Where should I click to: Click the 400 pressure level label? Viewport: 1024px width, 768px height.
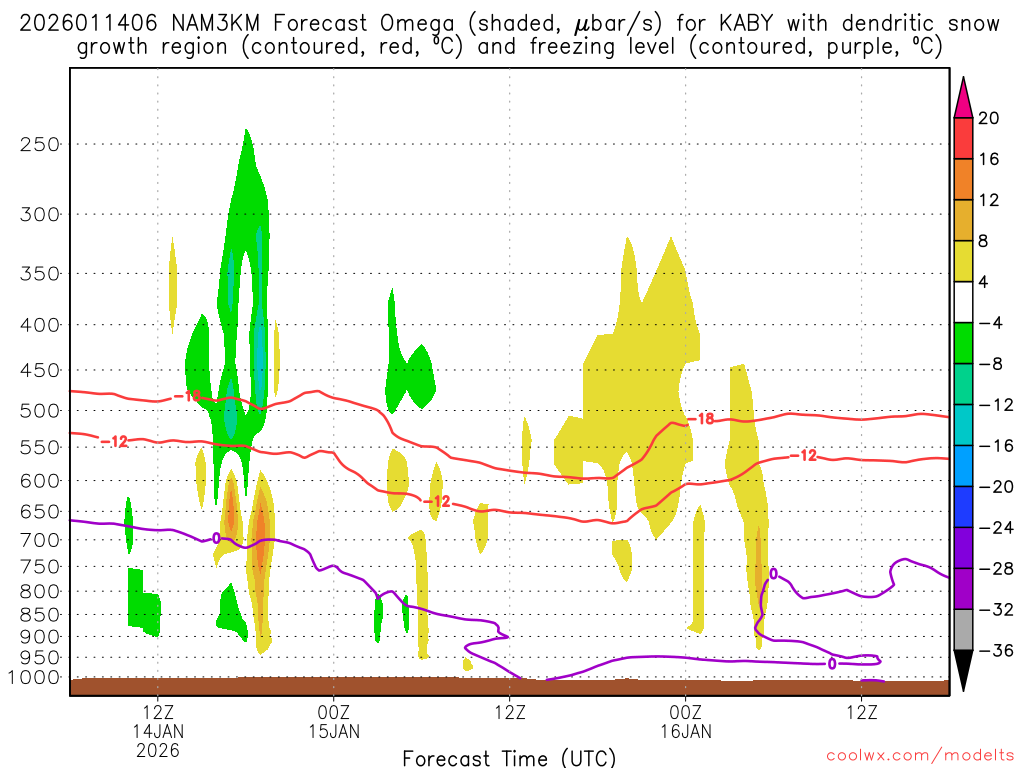coord(40,325)
